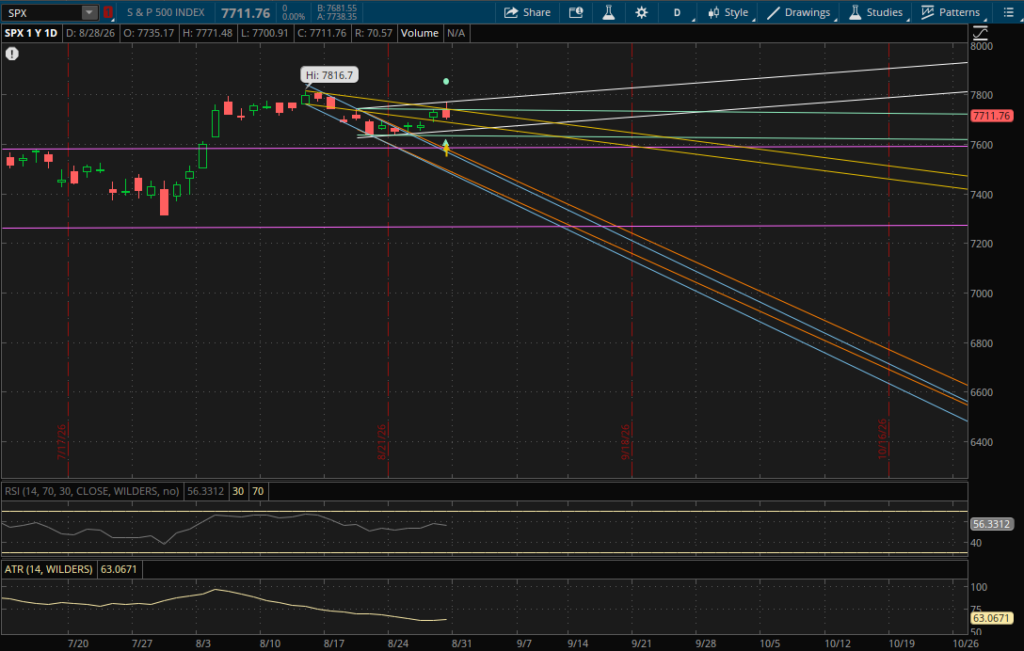Click the red alert icon beside SPX symbol

click(x=108, y=12)
